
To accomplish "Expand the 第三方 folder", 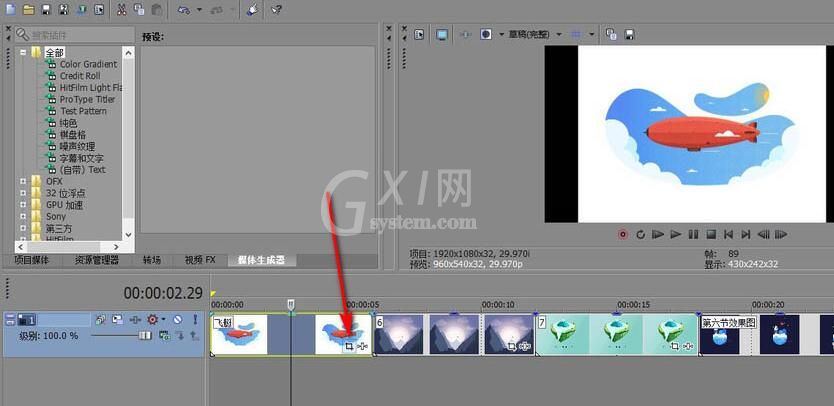I will coord(23,228).
